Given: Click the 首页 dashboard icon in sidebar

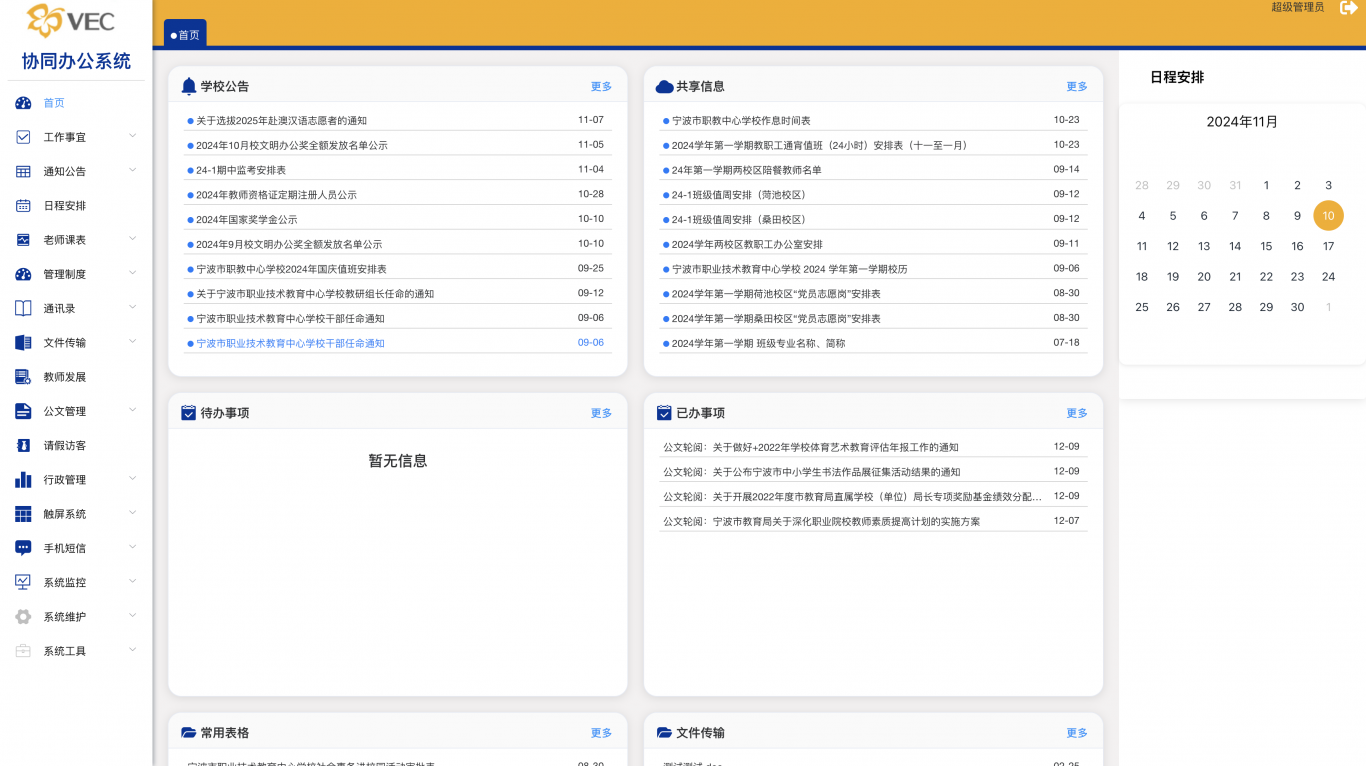Looking at the screenshot, I should point(23,103).
